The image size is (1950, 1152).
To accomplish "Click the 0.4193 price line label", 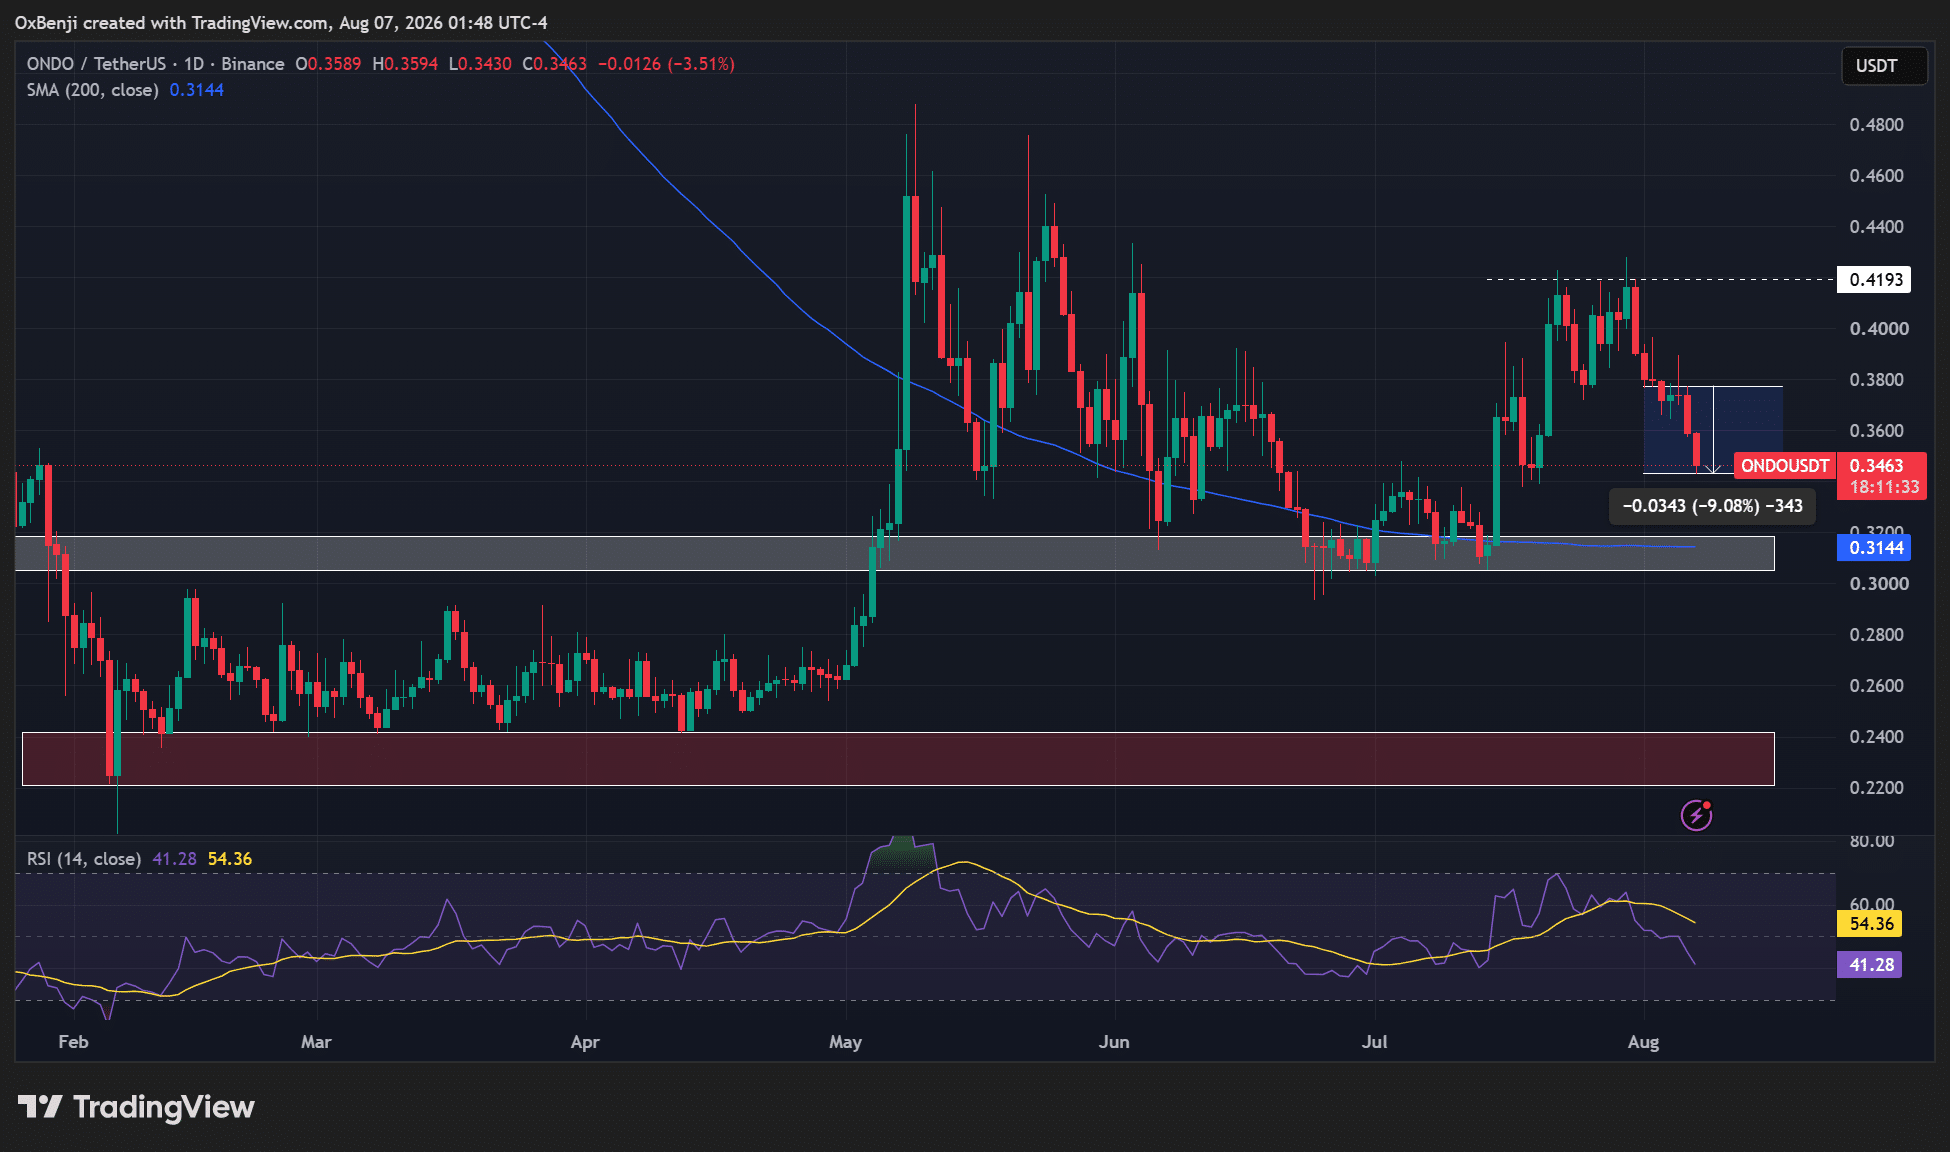I will (x=1874, y=279).
